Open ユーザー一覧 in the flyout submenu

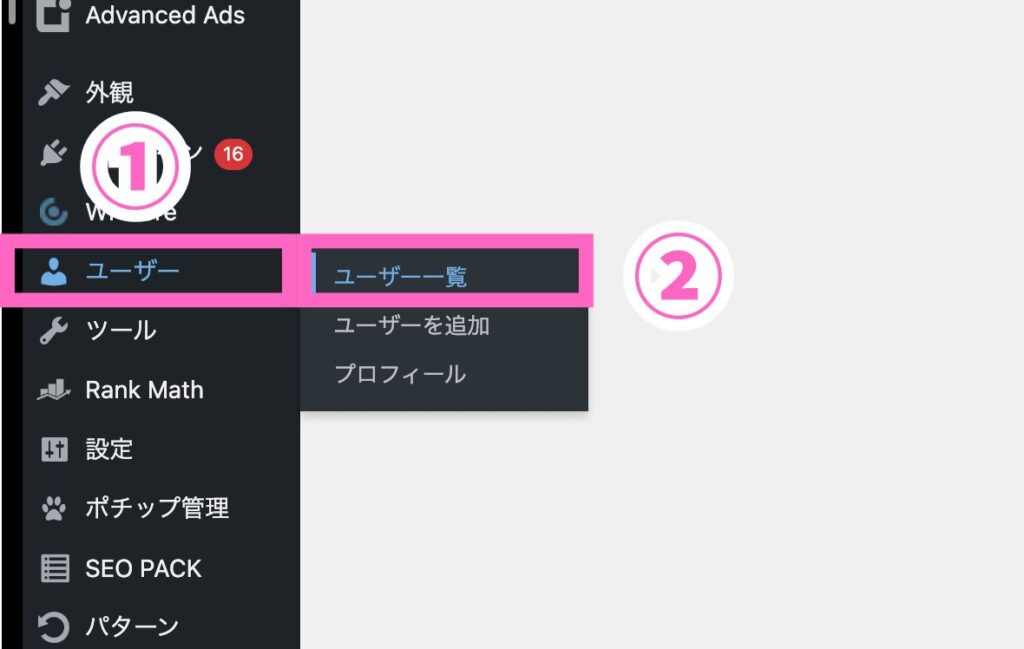(400, 277)
